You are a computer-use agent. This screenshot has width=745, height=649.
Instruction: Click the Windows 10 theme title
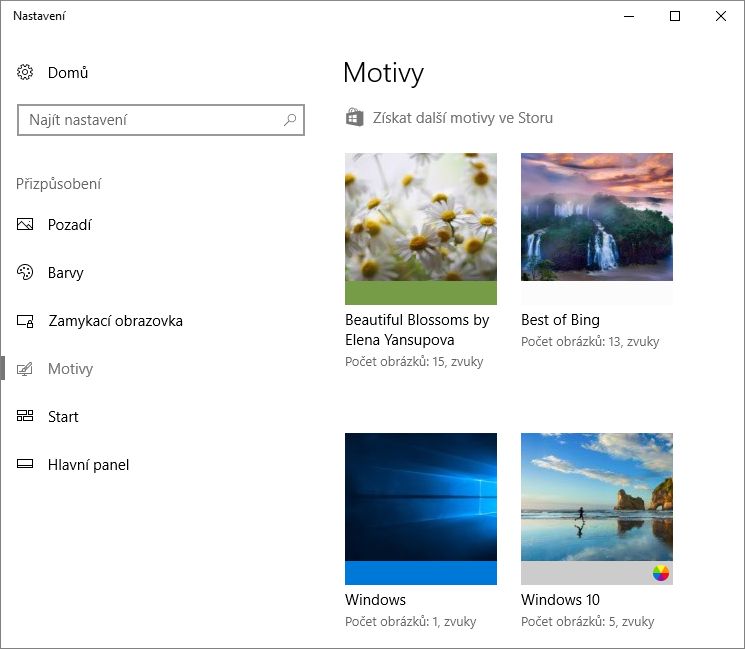click(x=560, y=600)
